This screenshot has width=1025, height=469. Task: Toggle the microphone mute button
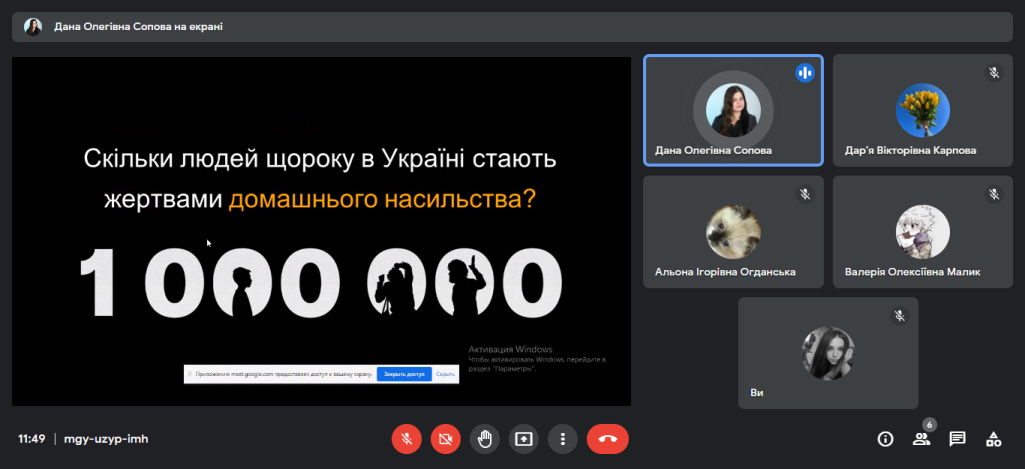406,439
